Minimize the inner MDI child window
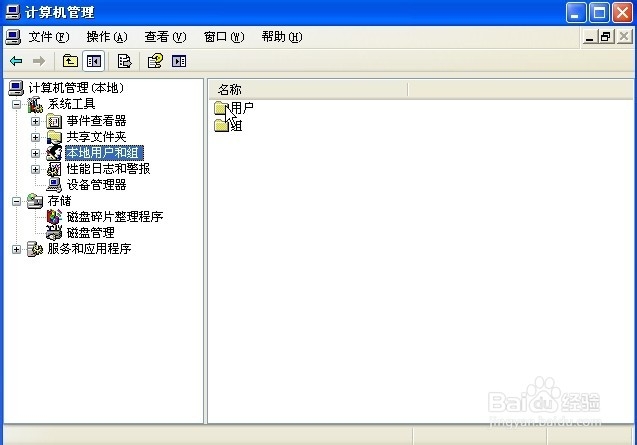This screenshot has width=637, height=445. pyautogui.click(x=589, y=37)
